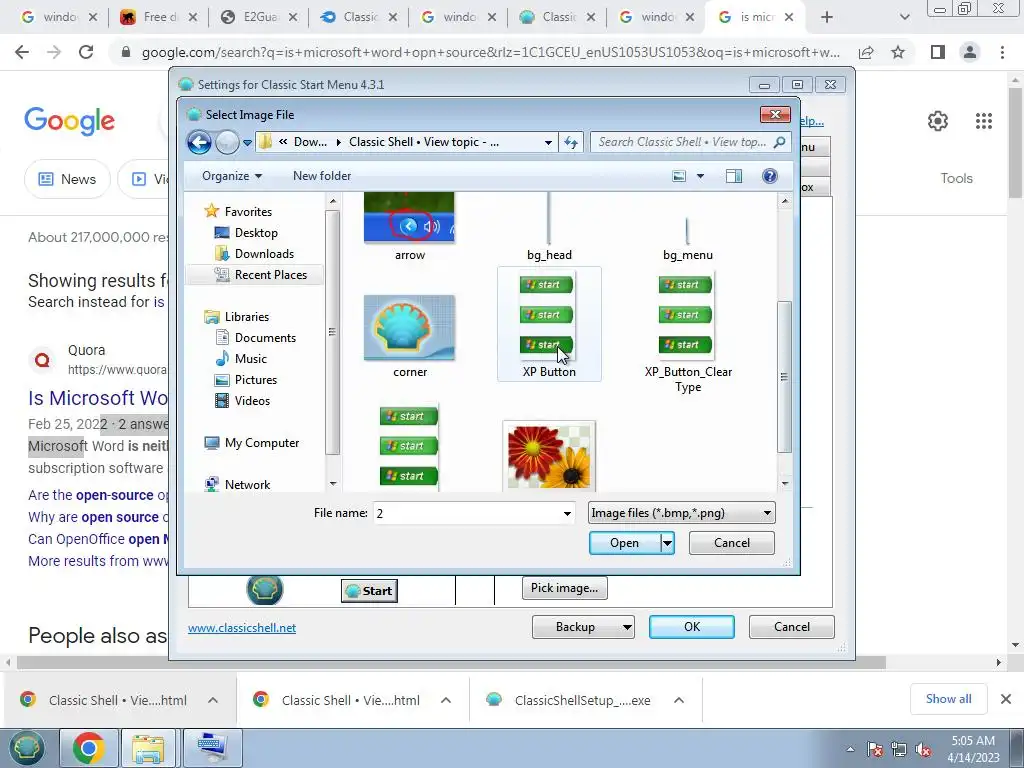Select the flowers image thumbnail

coord(549,456)
